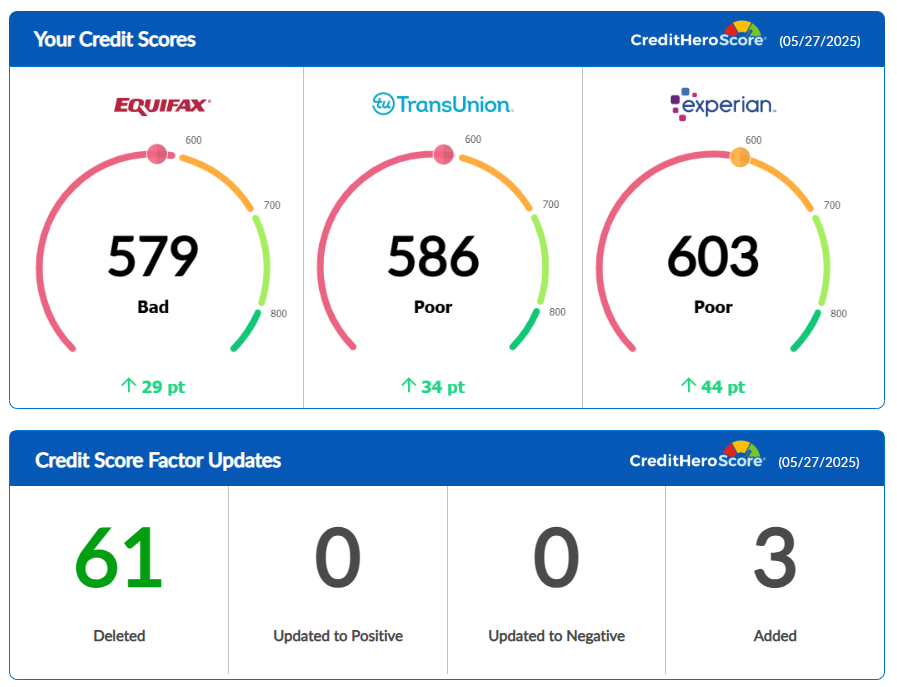Click the 'Updated to Positive' label
Screen dimensions: 897x687
tap(338, 636)
